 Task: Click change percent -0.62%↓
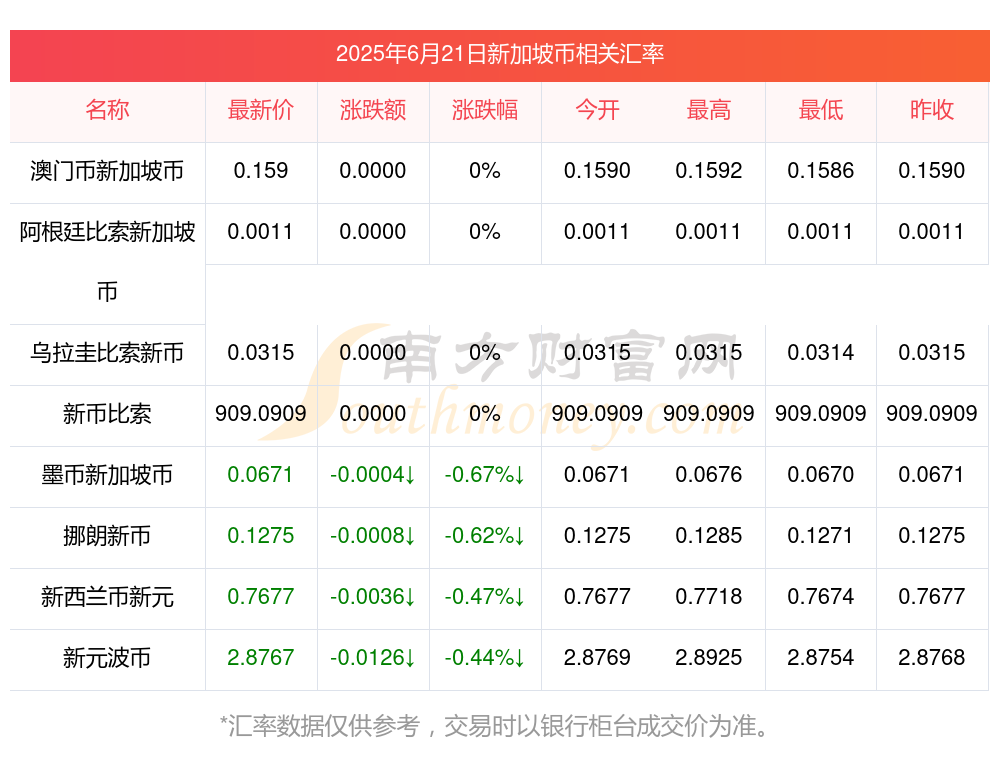pos(485,535)
